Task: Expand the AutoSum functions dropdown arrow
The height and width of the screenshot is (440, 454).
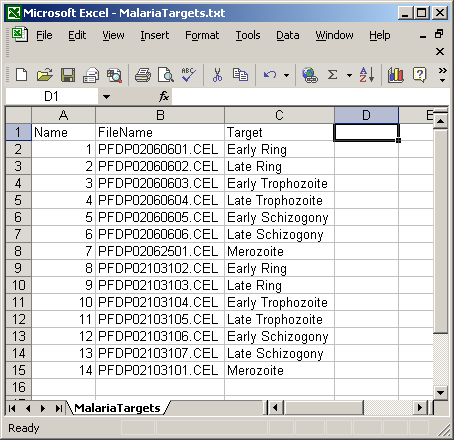Action: pyautogui.click(x=349, y=75)
